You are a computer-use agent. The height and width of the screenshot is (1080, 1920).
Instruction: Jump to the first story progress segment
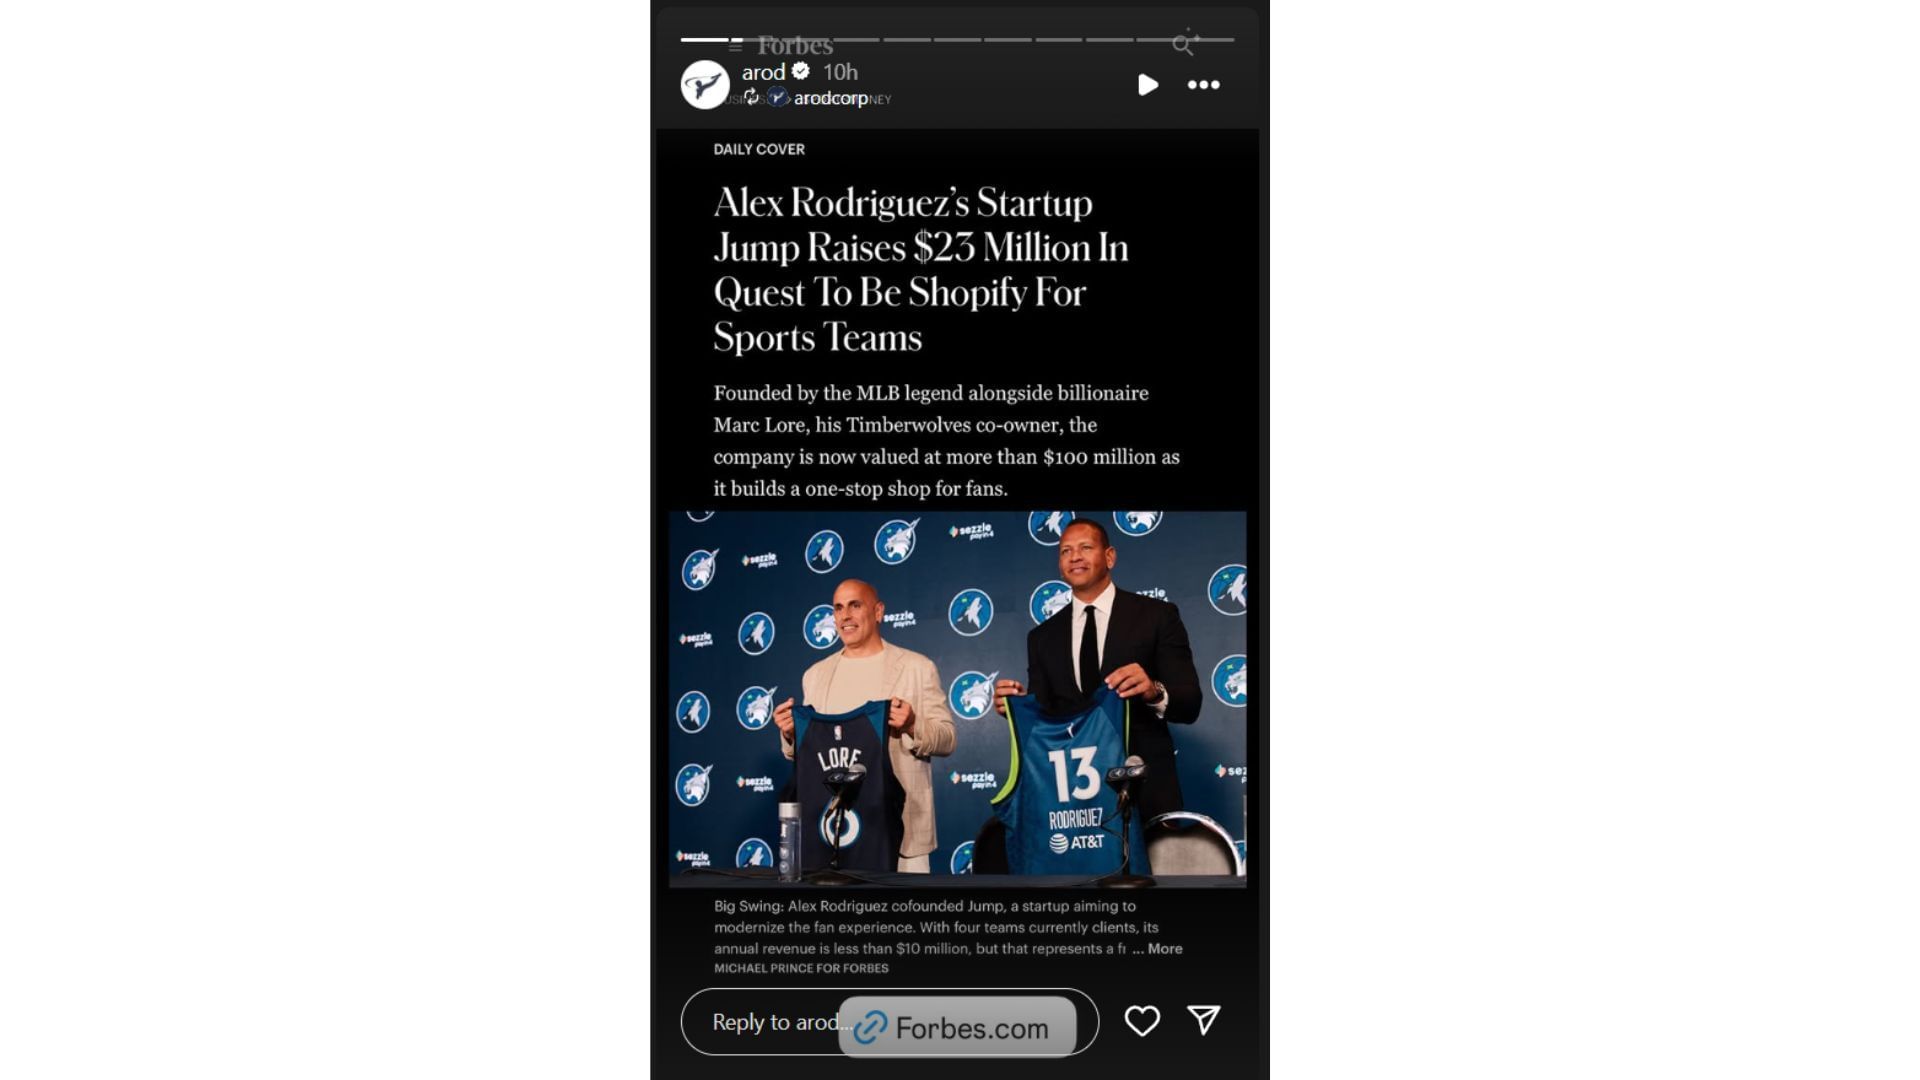coord(705,40)
